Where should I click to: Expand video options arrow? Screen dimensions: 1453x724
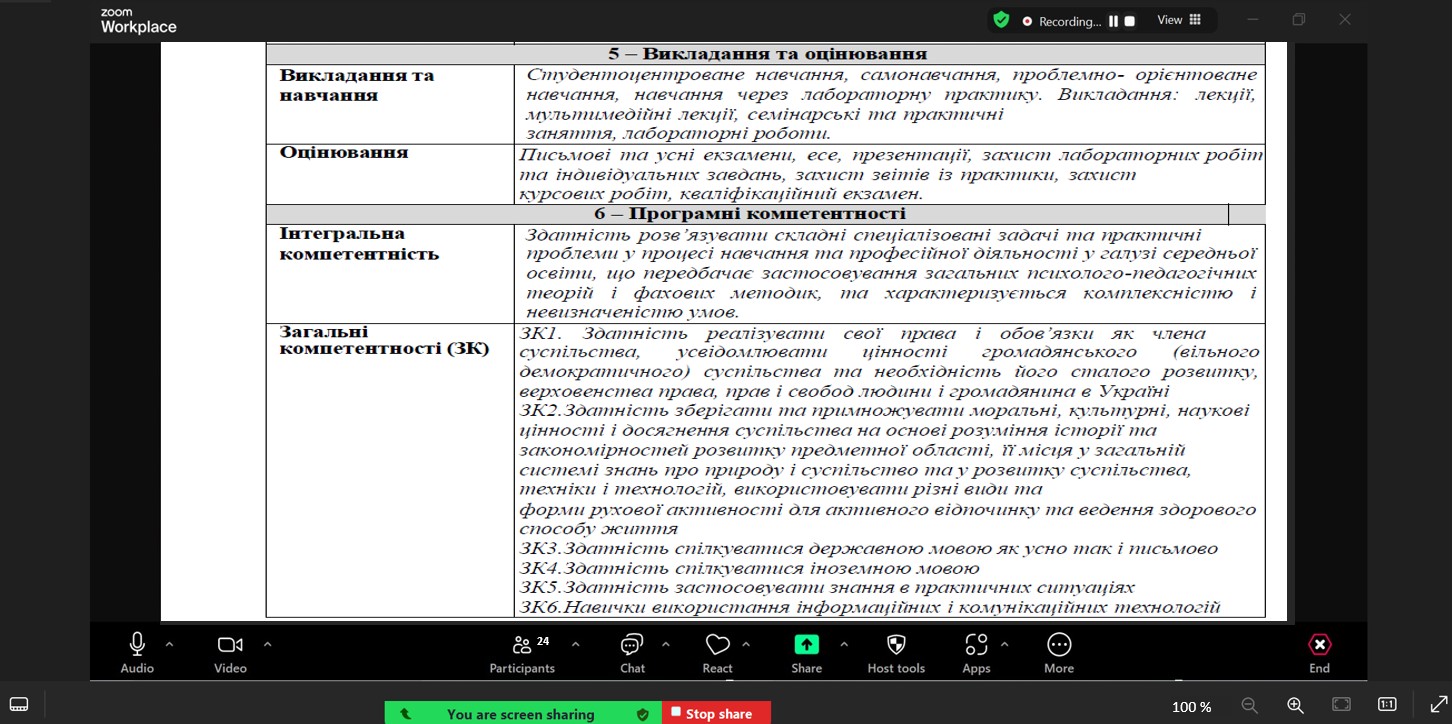pyautogui.click(x=267, y=644)
